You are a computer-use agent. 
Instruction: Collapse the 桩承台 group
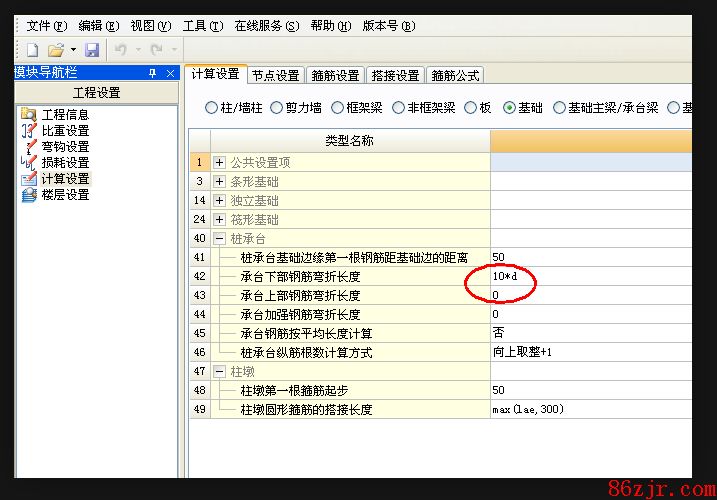click(x=219, y=238)
